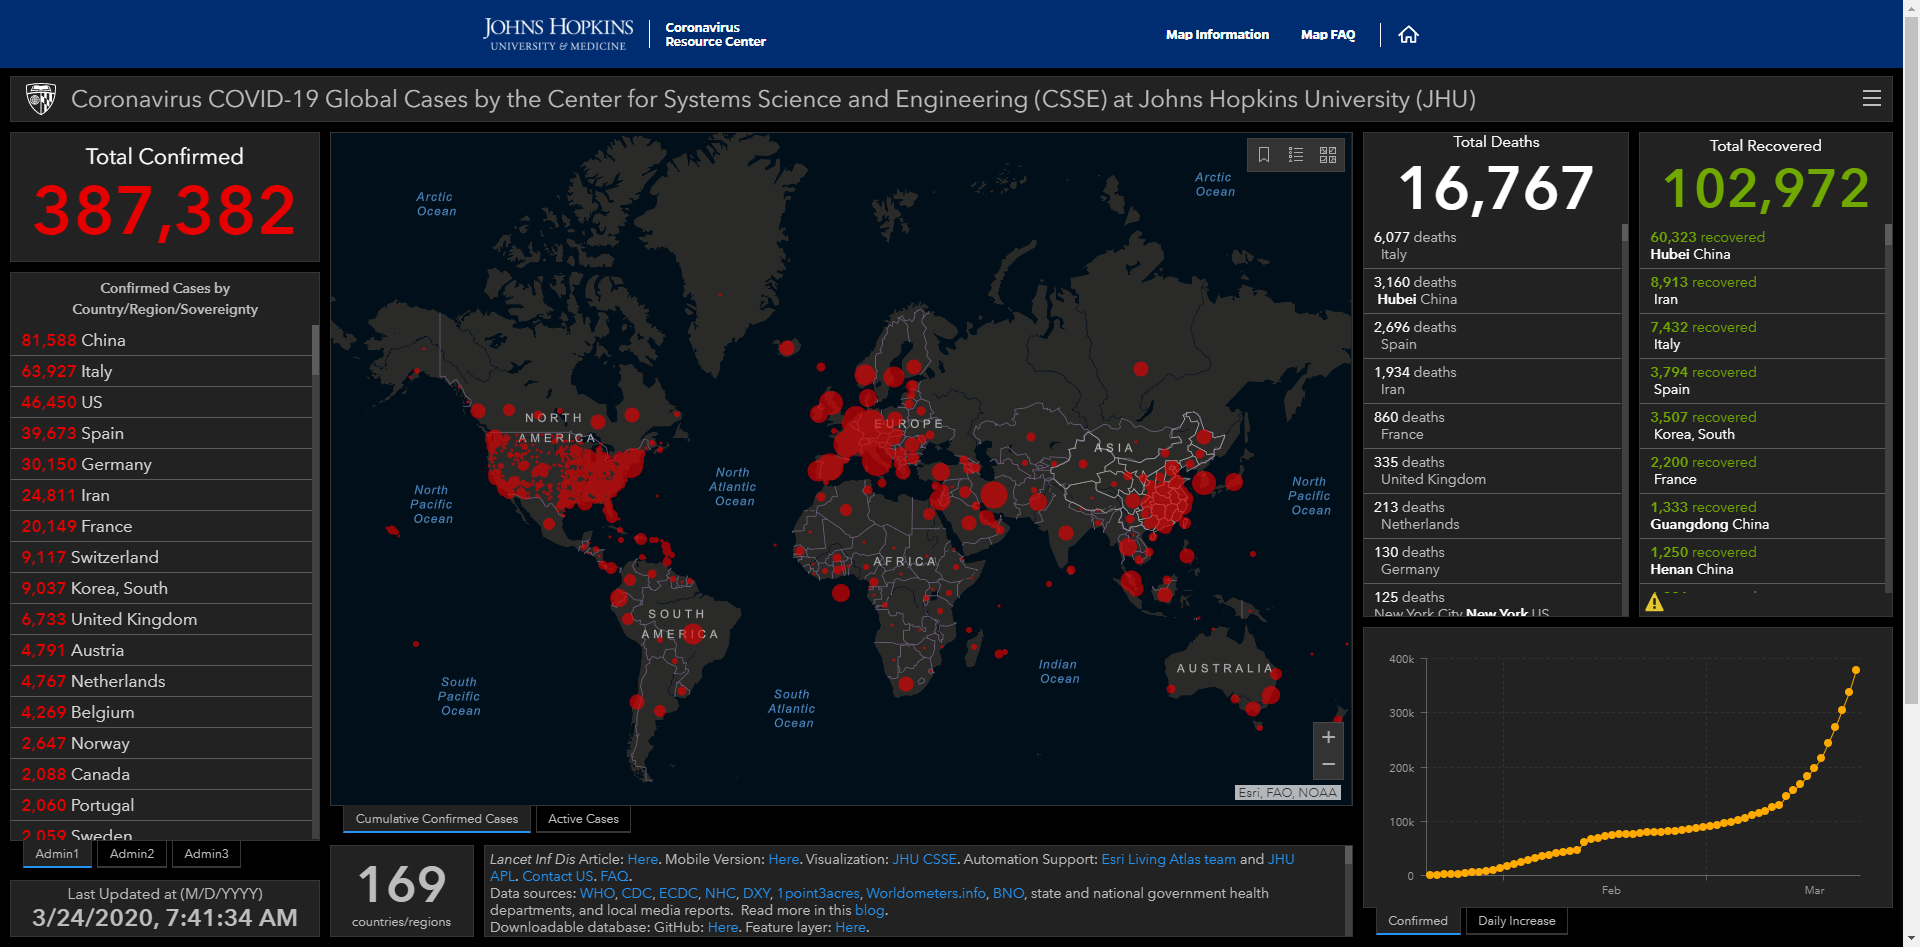Select Iran in confirmed cases list
Image resolution: width=1920 pixels, height=947 pixels.
click(161, 495)
